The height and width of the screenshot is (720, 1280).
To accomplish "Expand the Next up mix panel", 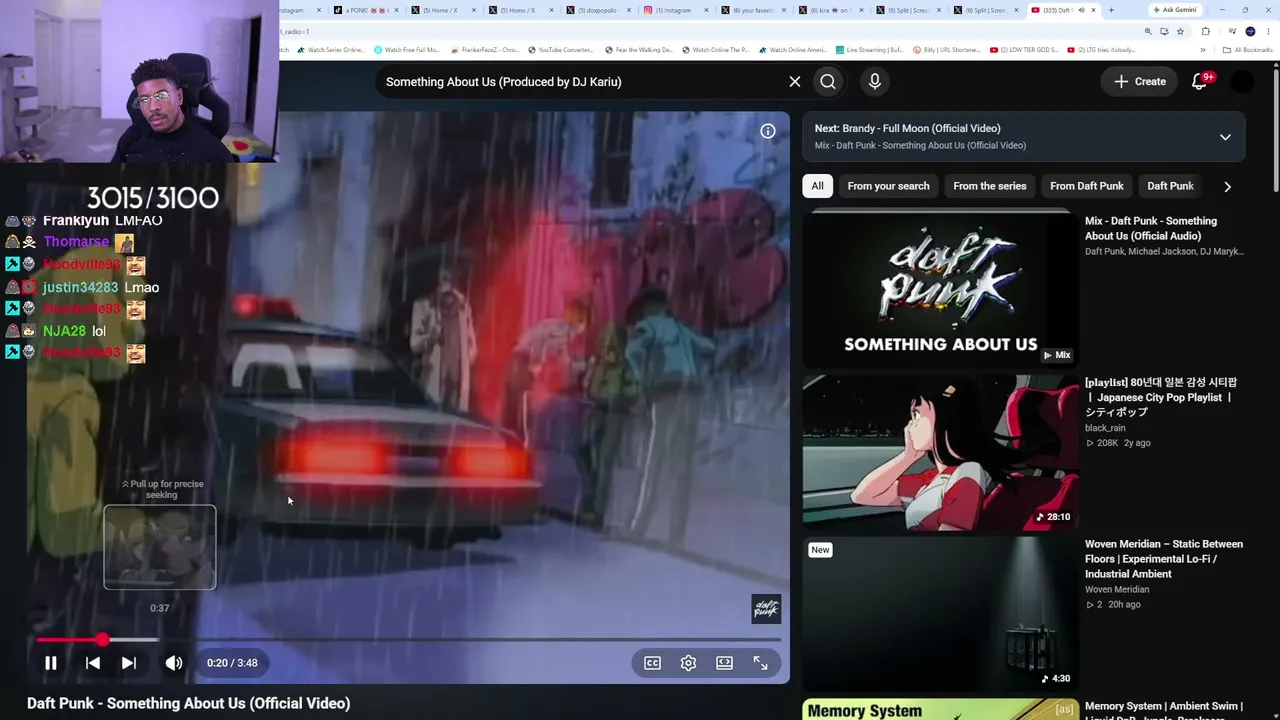I will [x=1225, y=137].
